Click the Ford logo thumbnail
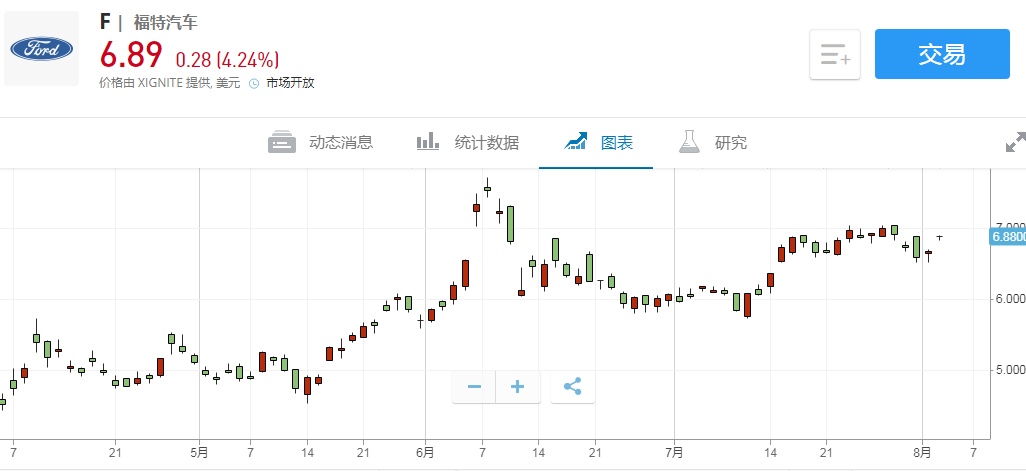The width and height of the screenshot is (1026, 471). tap(41, 49)
